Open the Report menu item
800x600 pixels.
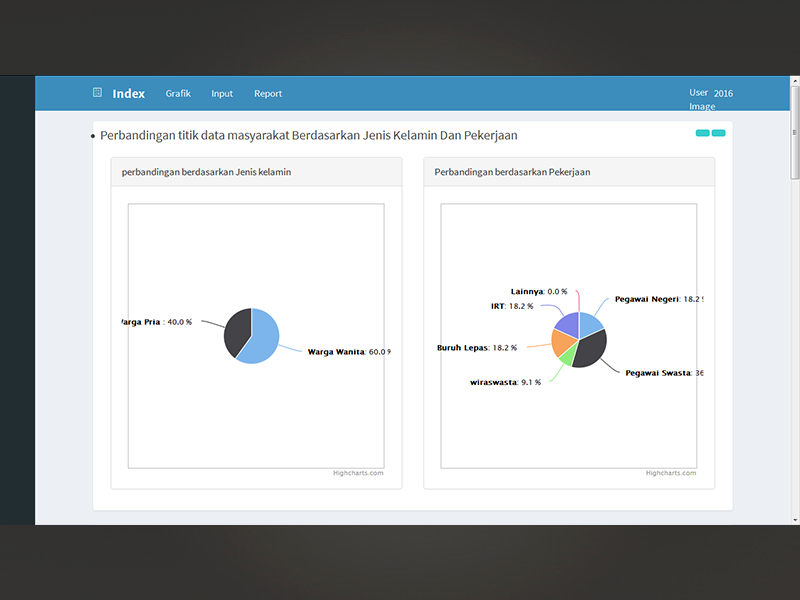click(268, 93)
